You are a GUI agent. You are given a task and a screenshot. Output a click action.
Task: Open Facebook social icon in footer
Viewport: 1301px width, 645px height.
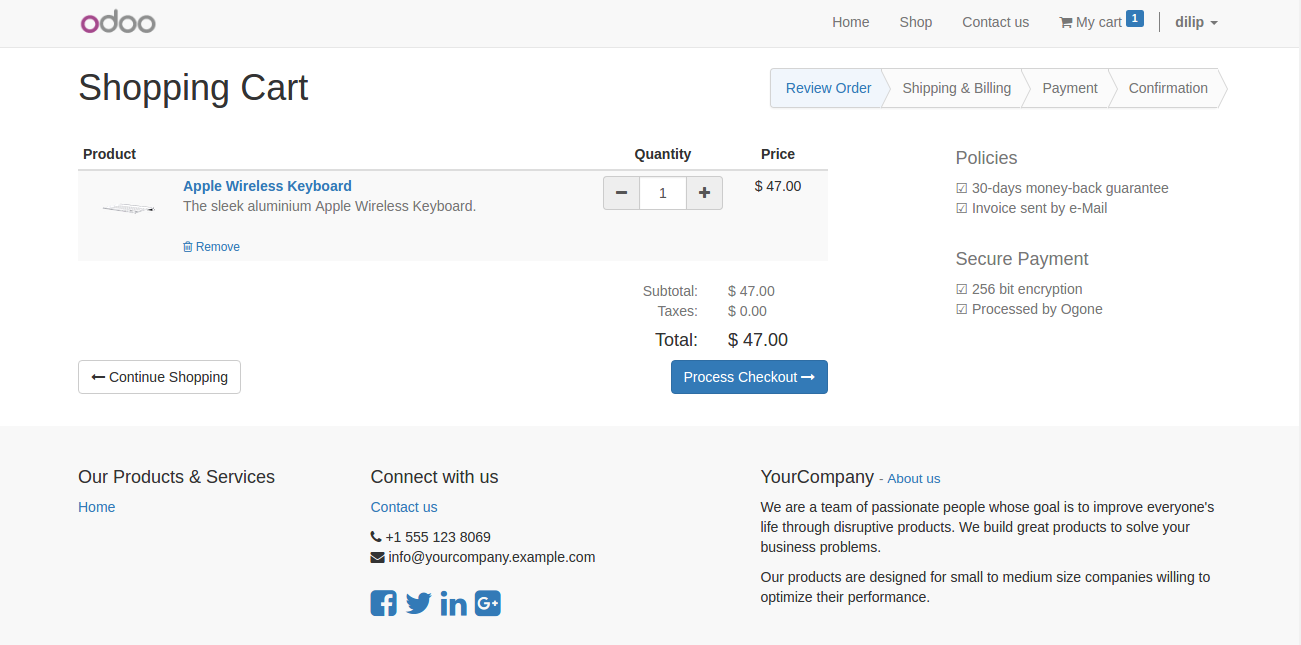[383, 603]
